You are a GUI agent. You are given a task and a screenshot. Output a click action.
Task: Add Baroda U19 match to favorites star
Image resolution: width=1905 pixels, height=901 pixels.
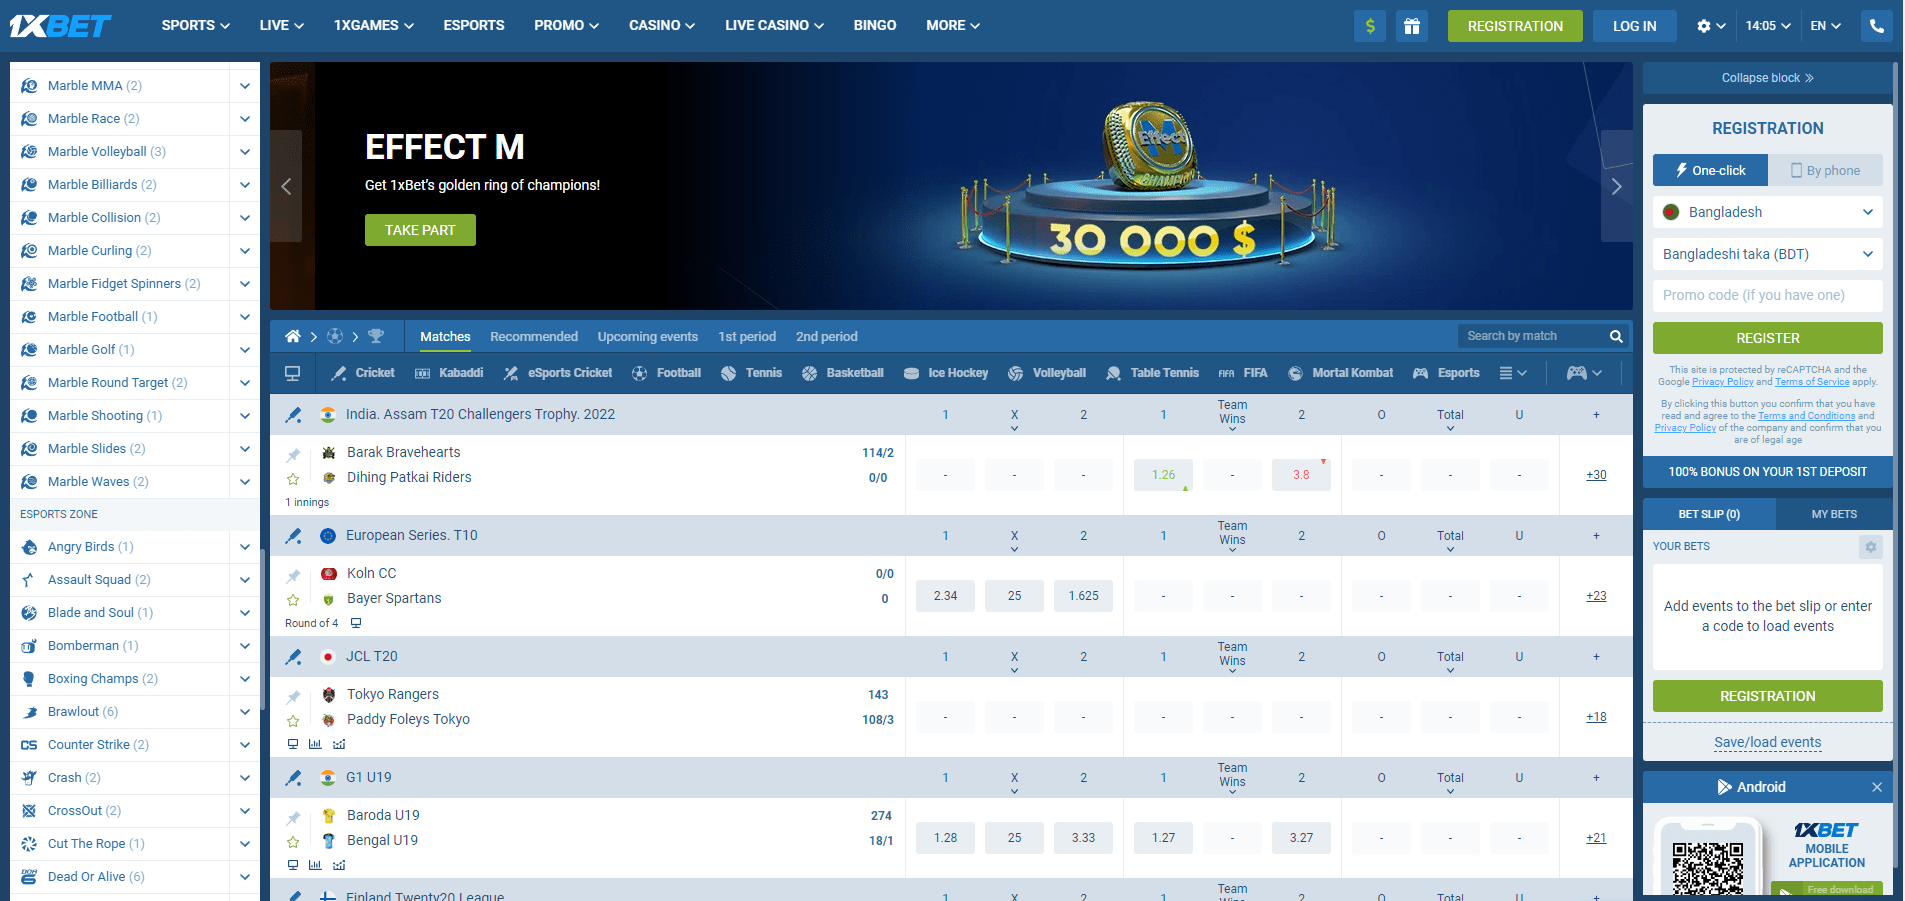293,842
